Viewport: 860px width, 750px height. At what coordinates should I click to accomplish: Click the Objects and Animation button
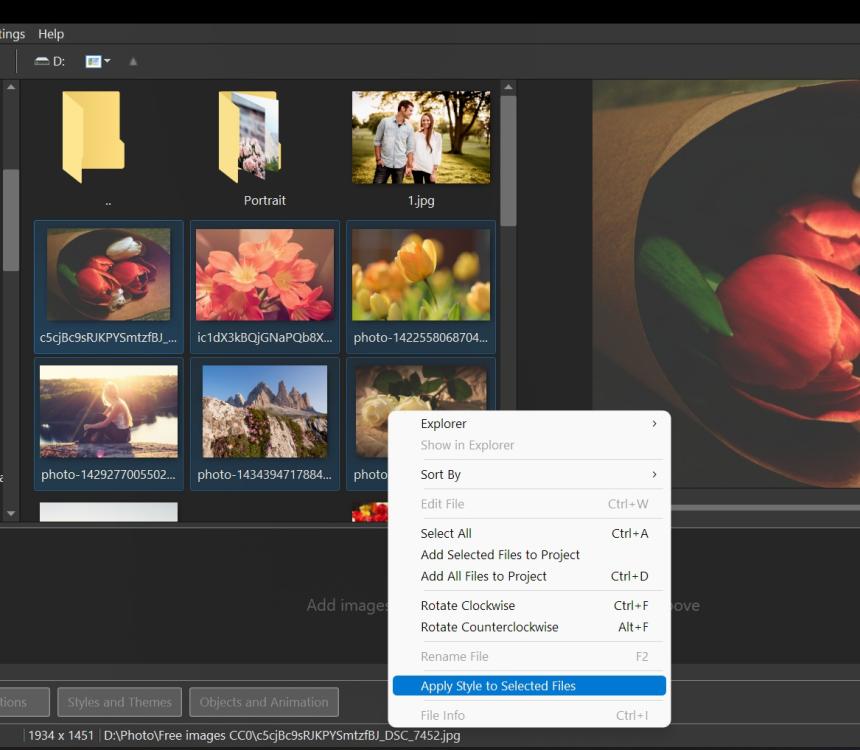click(x=264, y=702)
